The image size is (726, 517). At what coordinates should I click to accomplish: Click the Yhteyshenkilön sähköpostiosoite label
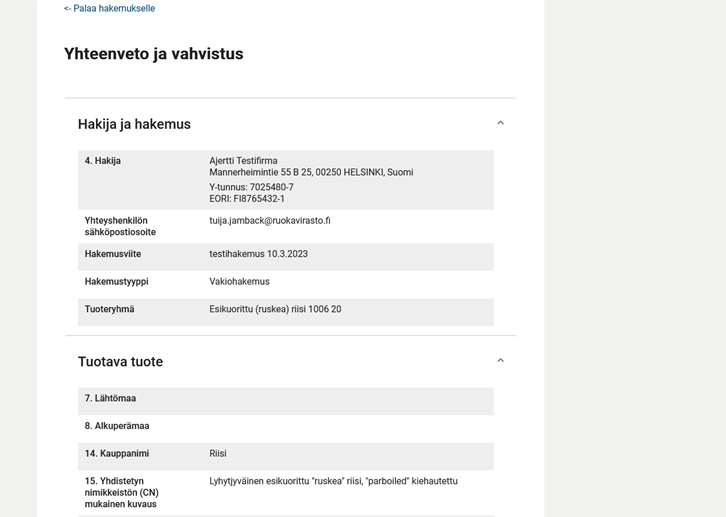(120, 226)
